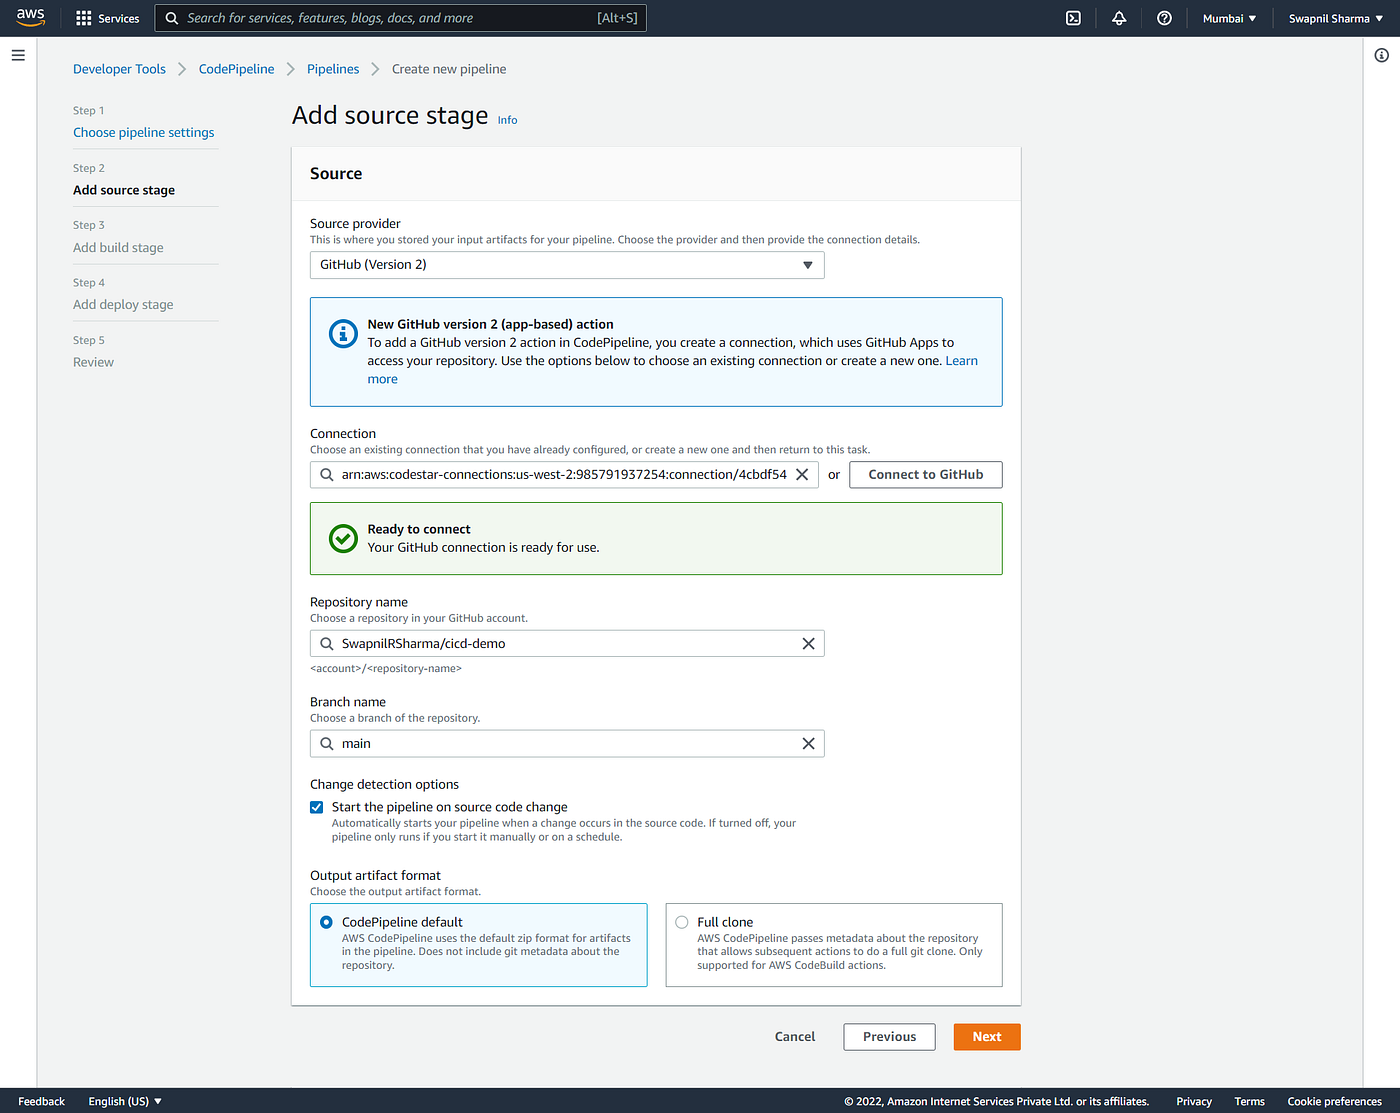Click the search magnifier in Branch name field
Viewport: 1400px width, 1113px height.
(327, 744)
